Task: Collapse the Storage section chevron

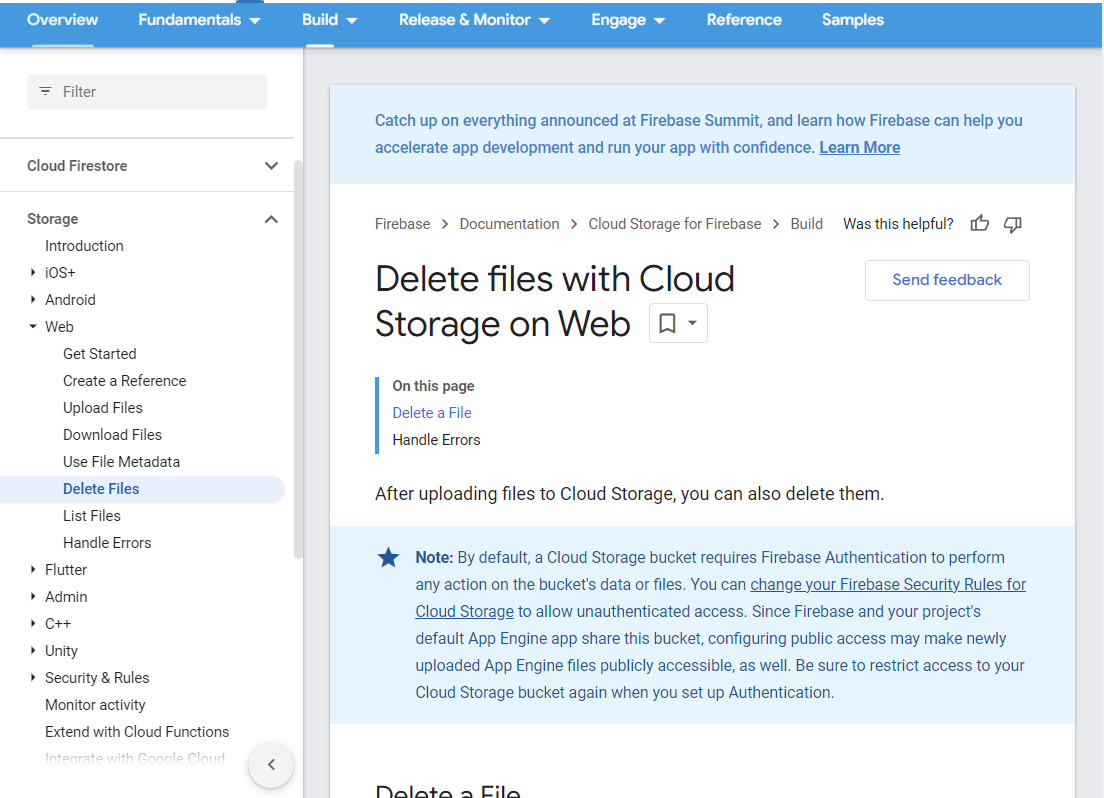Action: [271, 220]
